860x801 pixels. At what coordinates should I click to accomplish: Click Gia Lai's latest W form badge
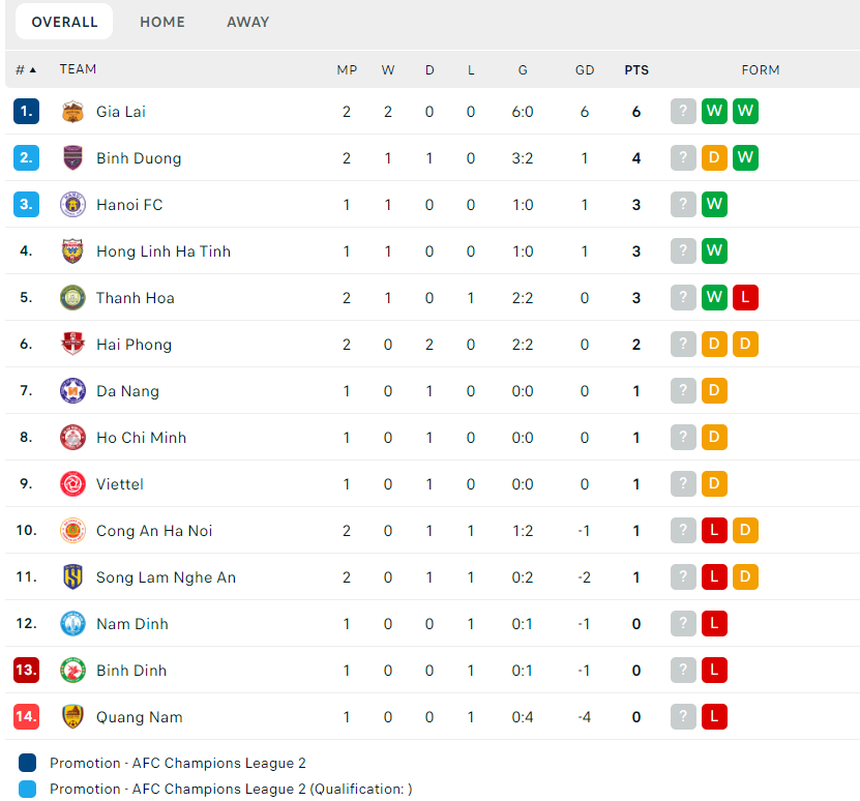coord(745,111)
